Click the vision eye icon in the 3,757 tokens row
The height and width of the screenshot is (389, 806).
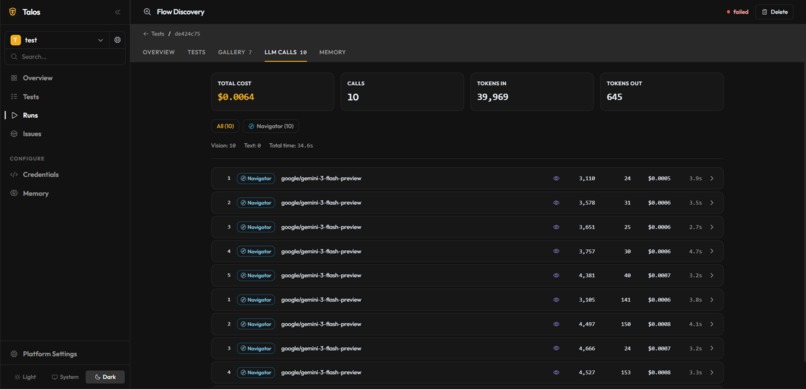[556, 251]
